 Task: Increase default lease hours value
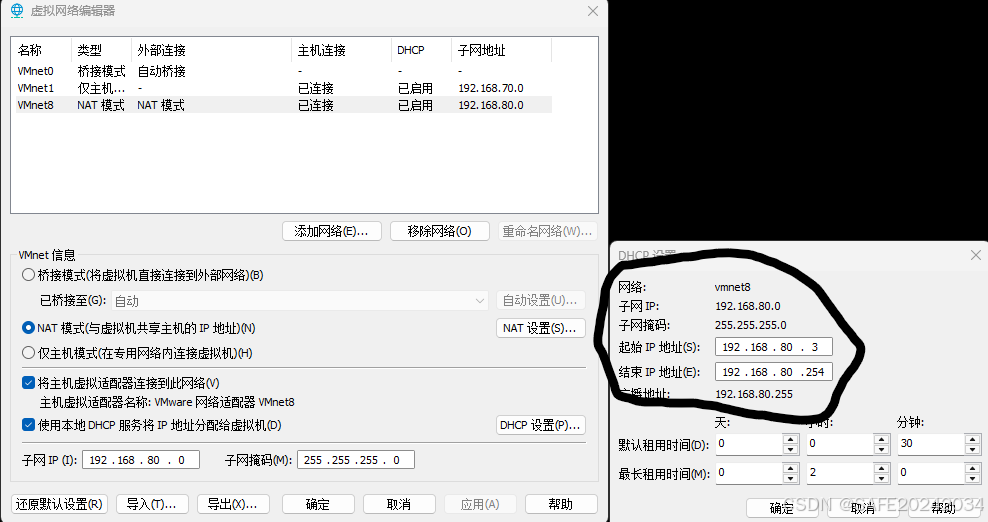(x=882, y=439)
